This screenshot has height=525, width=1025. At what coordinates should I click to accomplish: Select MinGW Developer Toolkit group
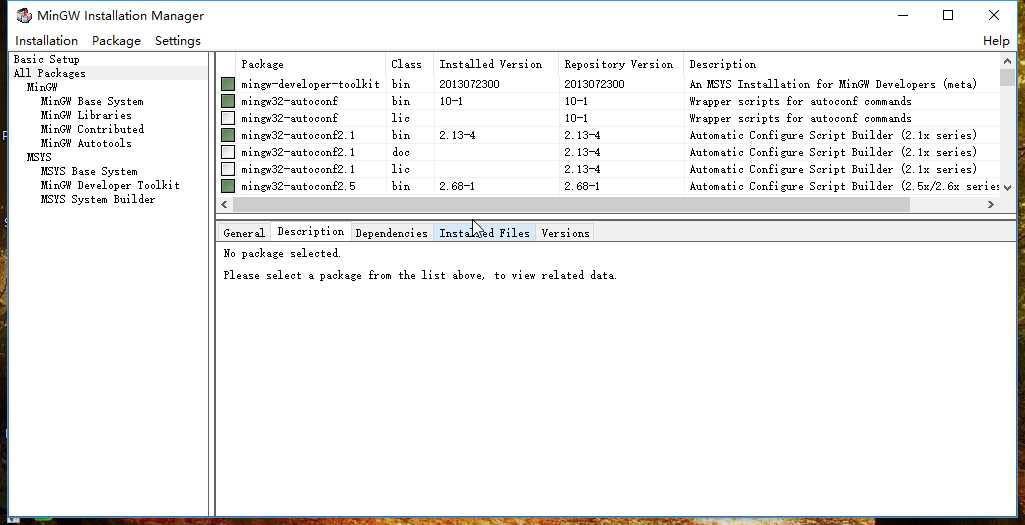[x=110, y=185]
